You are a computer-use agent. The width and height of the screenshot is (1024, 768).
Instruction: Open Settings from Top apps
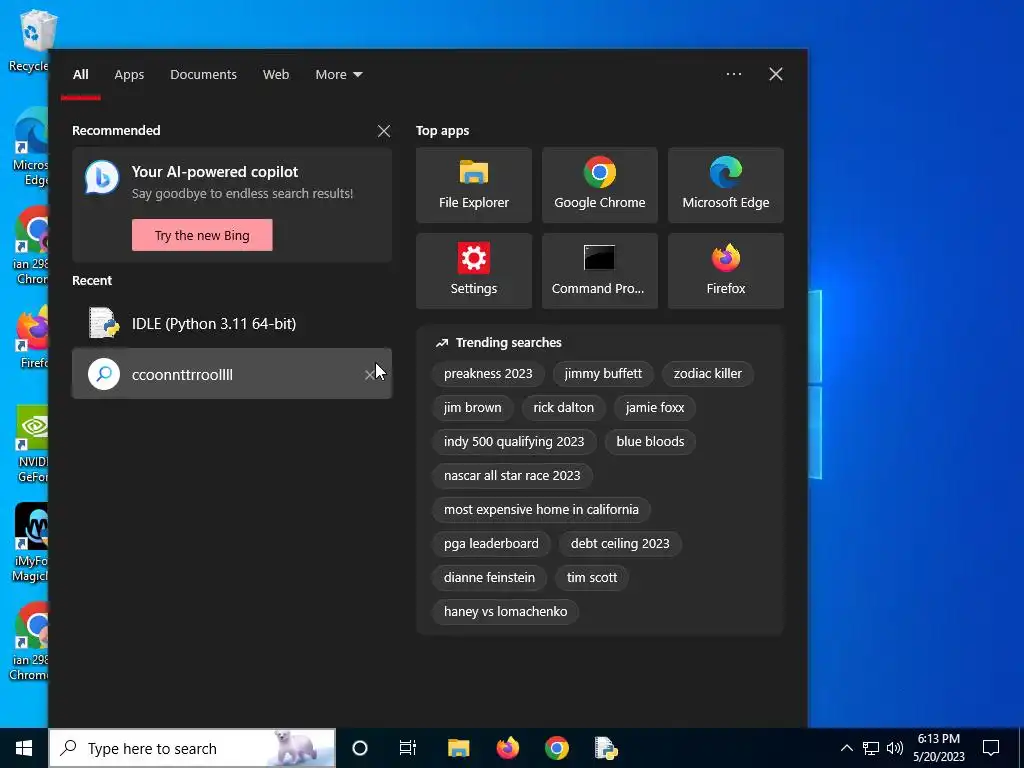(x=473, y=271)
